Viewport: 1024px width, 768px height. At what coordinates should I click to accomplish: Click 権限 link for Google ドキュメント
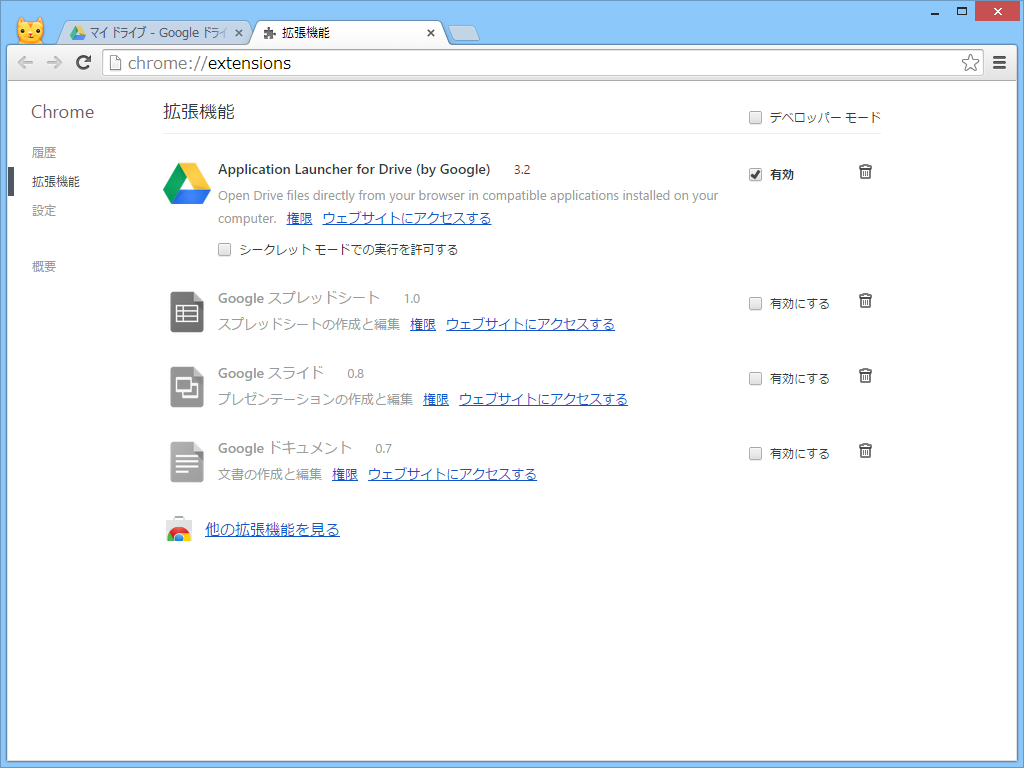click(344, 474)
